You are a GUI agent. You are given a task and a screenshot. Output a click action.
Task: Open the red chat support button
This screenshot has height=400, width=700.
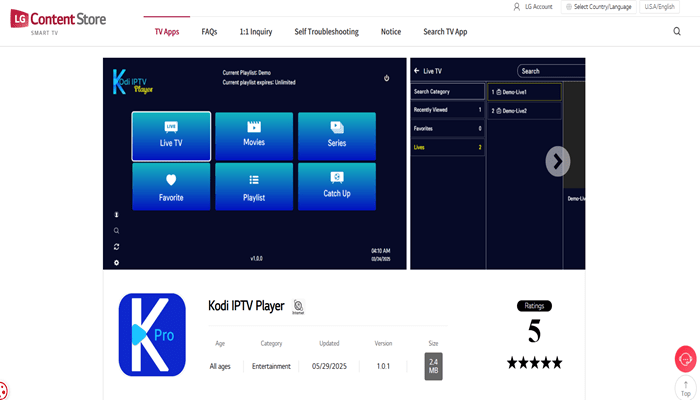coord(686,358)
